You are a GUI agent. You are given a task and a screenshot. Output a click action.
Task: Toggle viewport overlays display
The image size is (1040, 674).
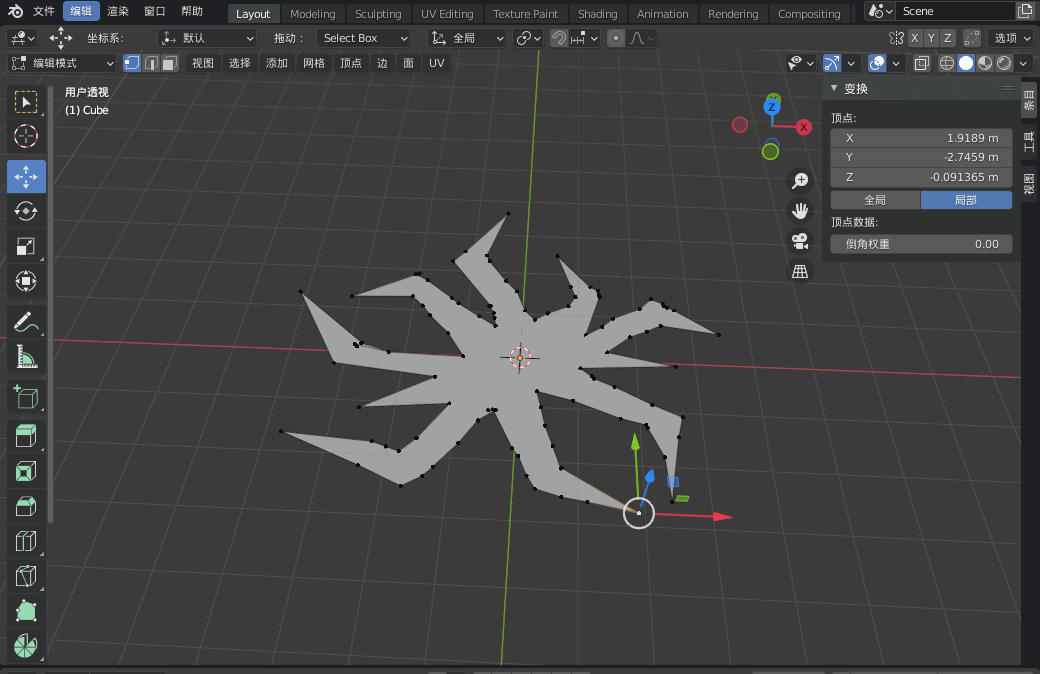(877, 63)
